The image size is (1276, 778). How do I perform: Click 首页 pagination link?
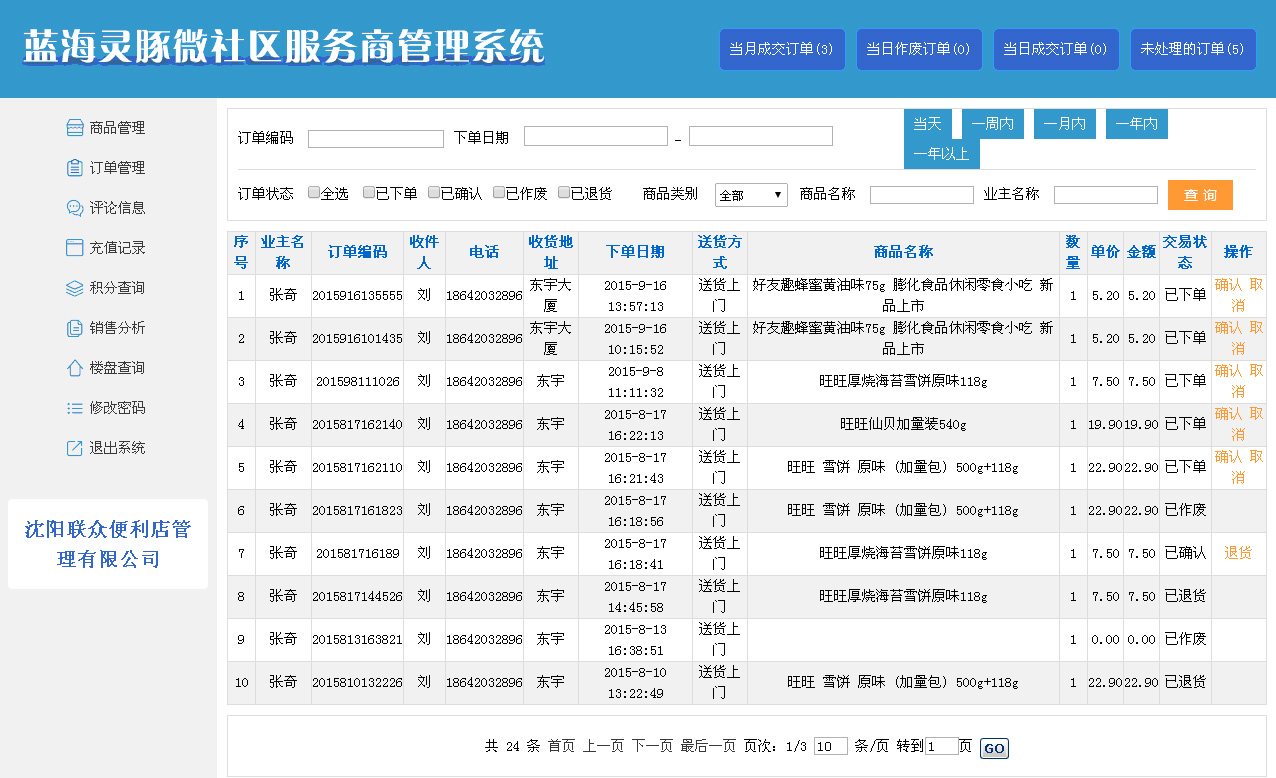tap(561, 746)
